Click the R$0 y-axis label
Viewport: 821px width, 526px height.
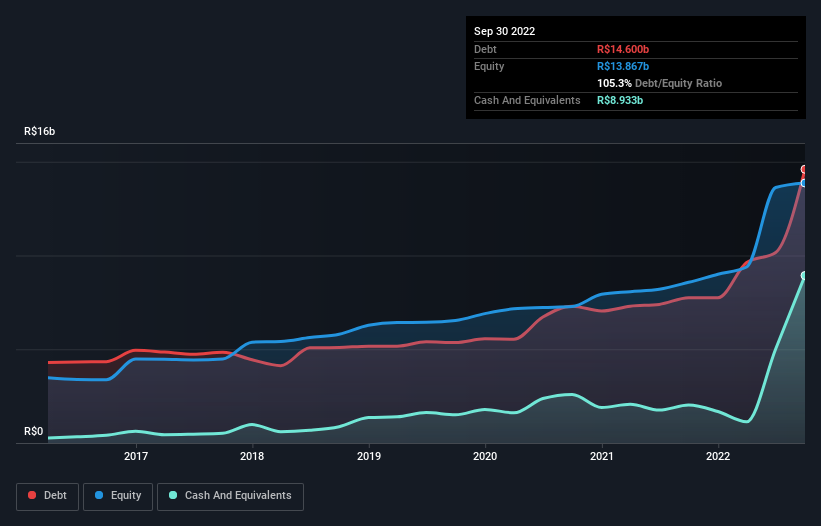pyautogui.click(x=34, y=431)
